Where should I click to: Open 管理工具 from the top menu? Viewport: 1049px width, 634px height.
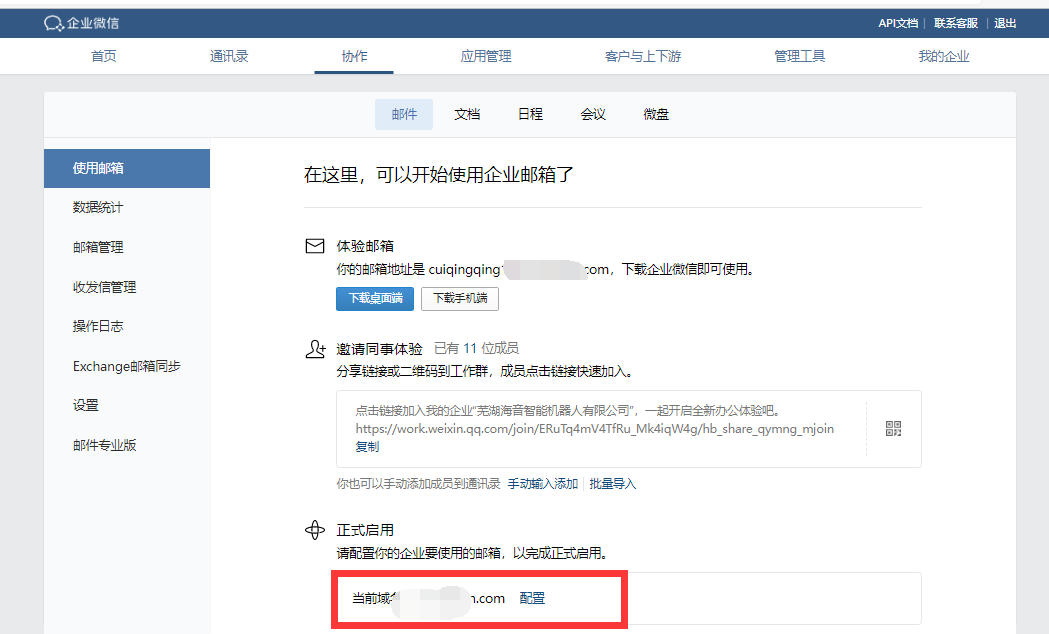pos(800,56)
